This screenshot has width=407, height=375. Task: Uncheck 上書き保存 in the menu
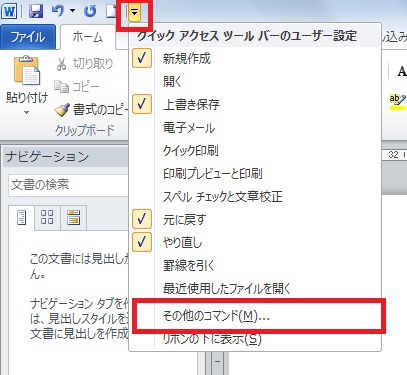click(x=255, y=104)
